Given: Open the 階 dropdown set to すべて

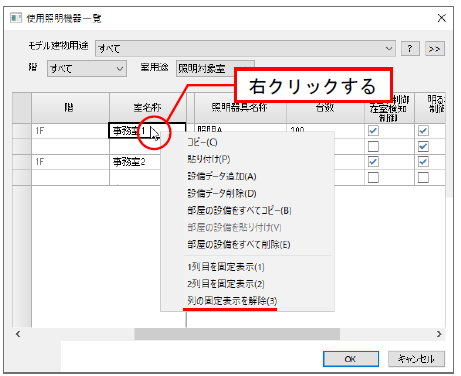Looking at the screenshot, I should tap(87, 69).
